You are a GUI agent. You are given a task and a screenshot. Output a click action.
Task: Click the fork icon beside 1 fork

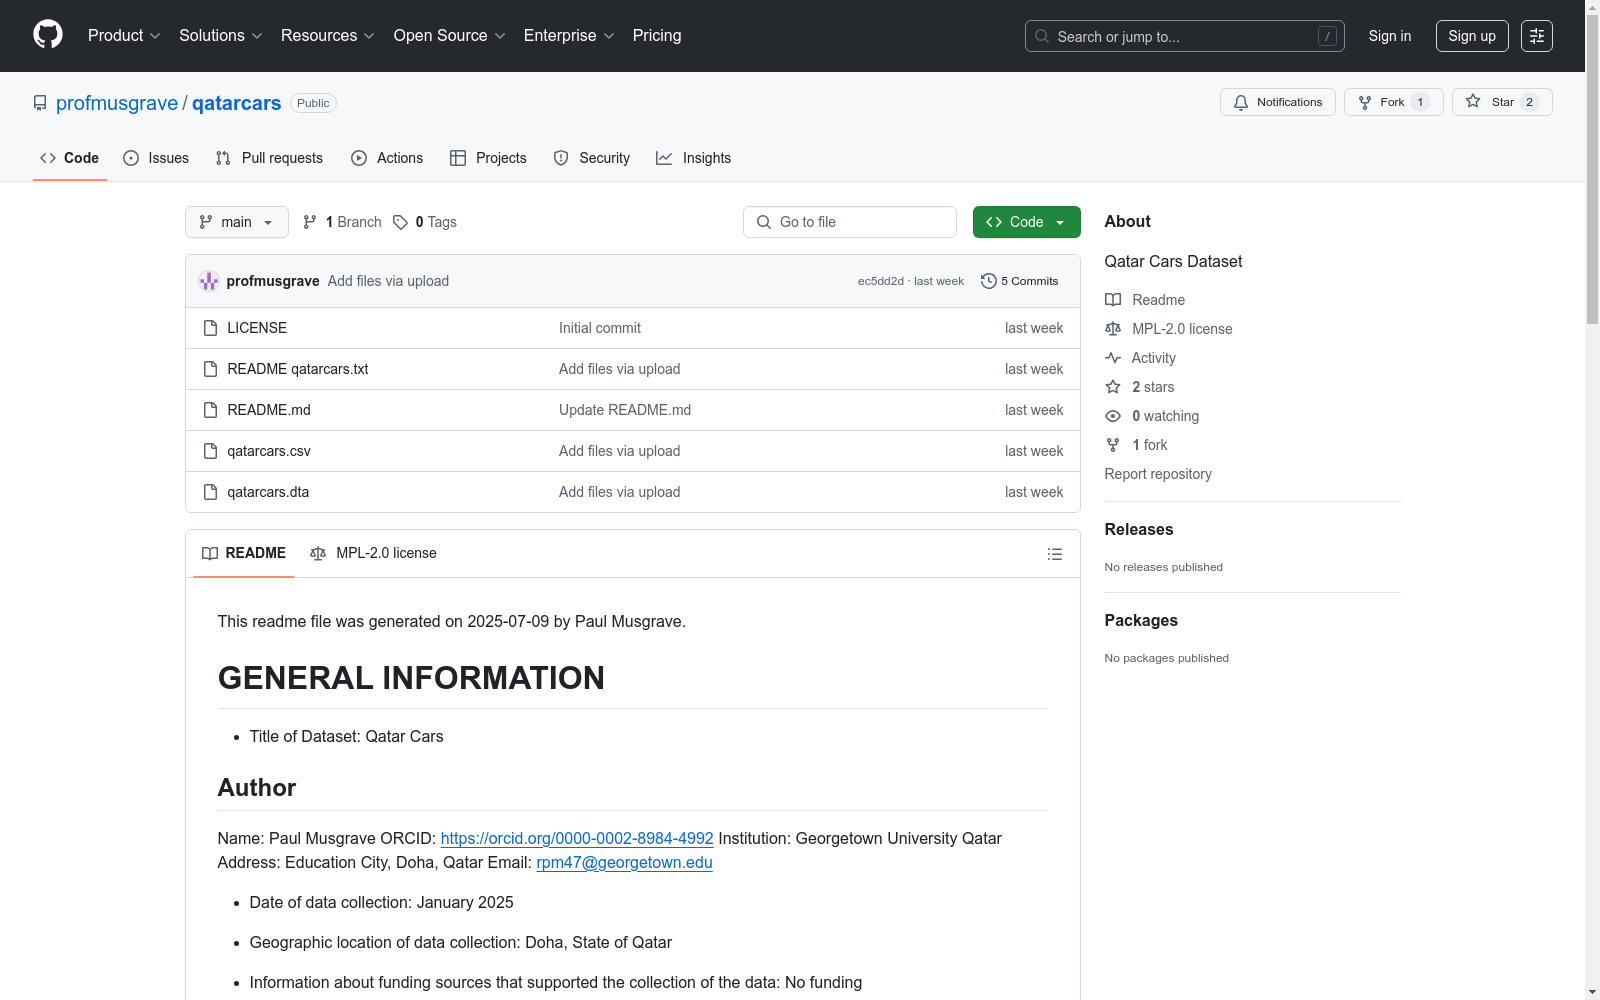tap(1113, 445)
